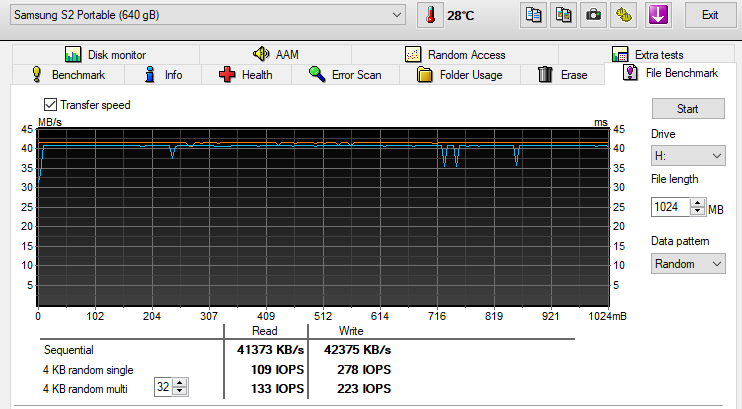The height and width of the screenshot is (409, 742).
Task: Start the file benchmark
Action: coord(688,108)
